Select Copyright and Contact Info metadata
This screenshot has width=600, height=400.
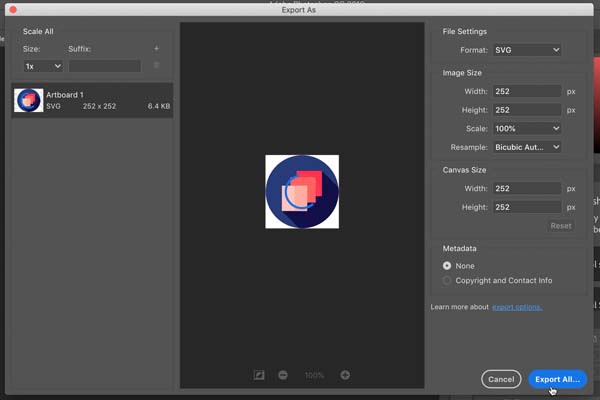447,281
